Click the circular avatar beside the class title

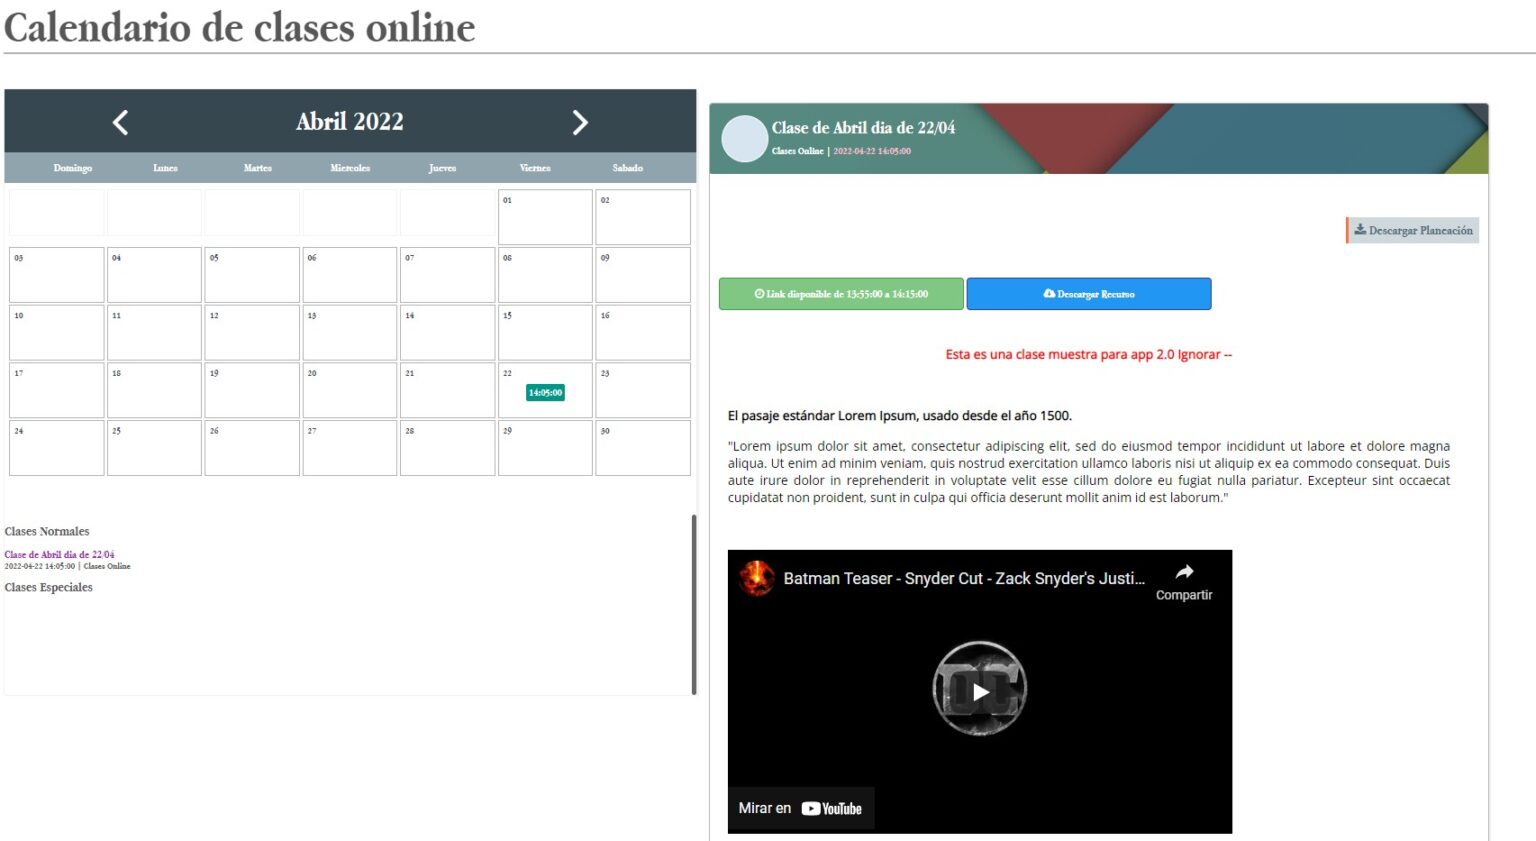[x=744, y=138]
